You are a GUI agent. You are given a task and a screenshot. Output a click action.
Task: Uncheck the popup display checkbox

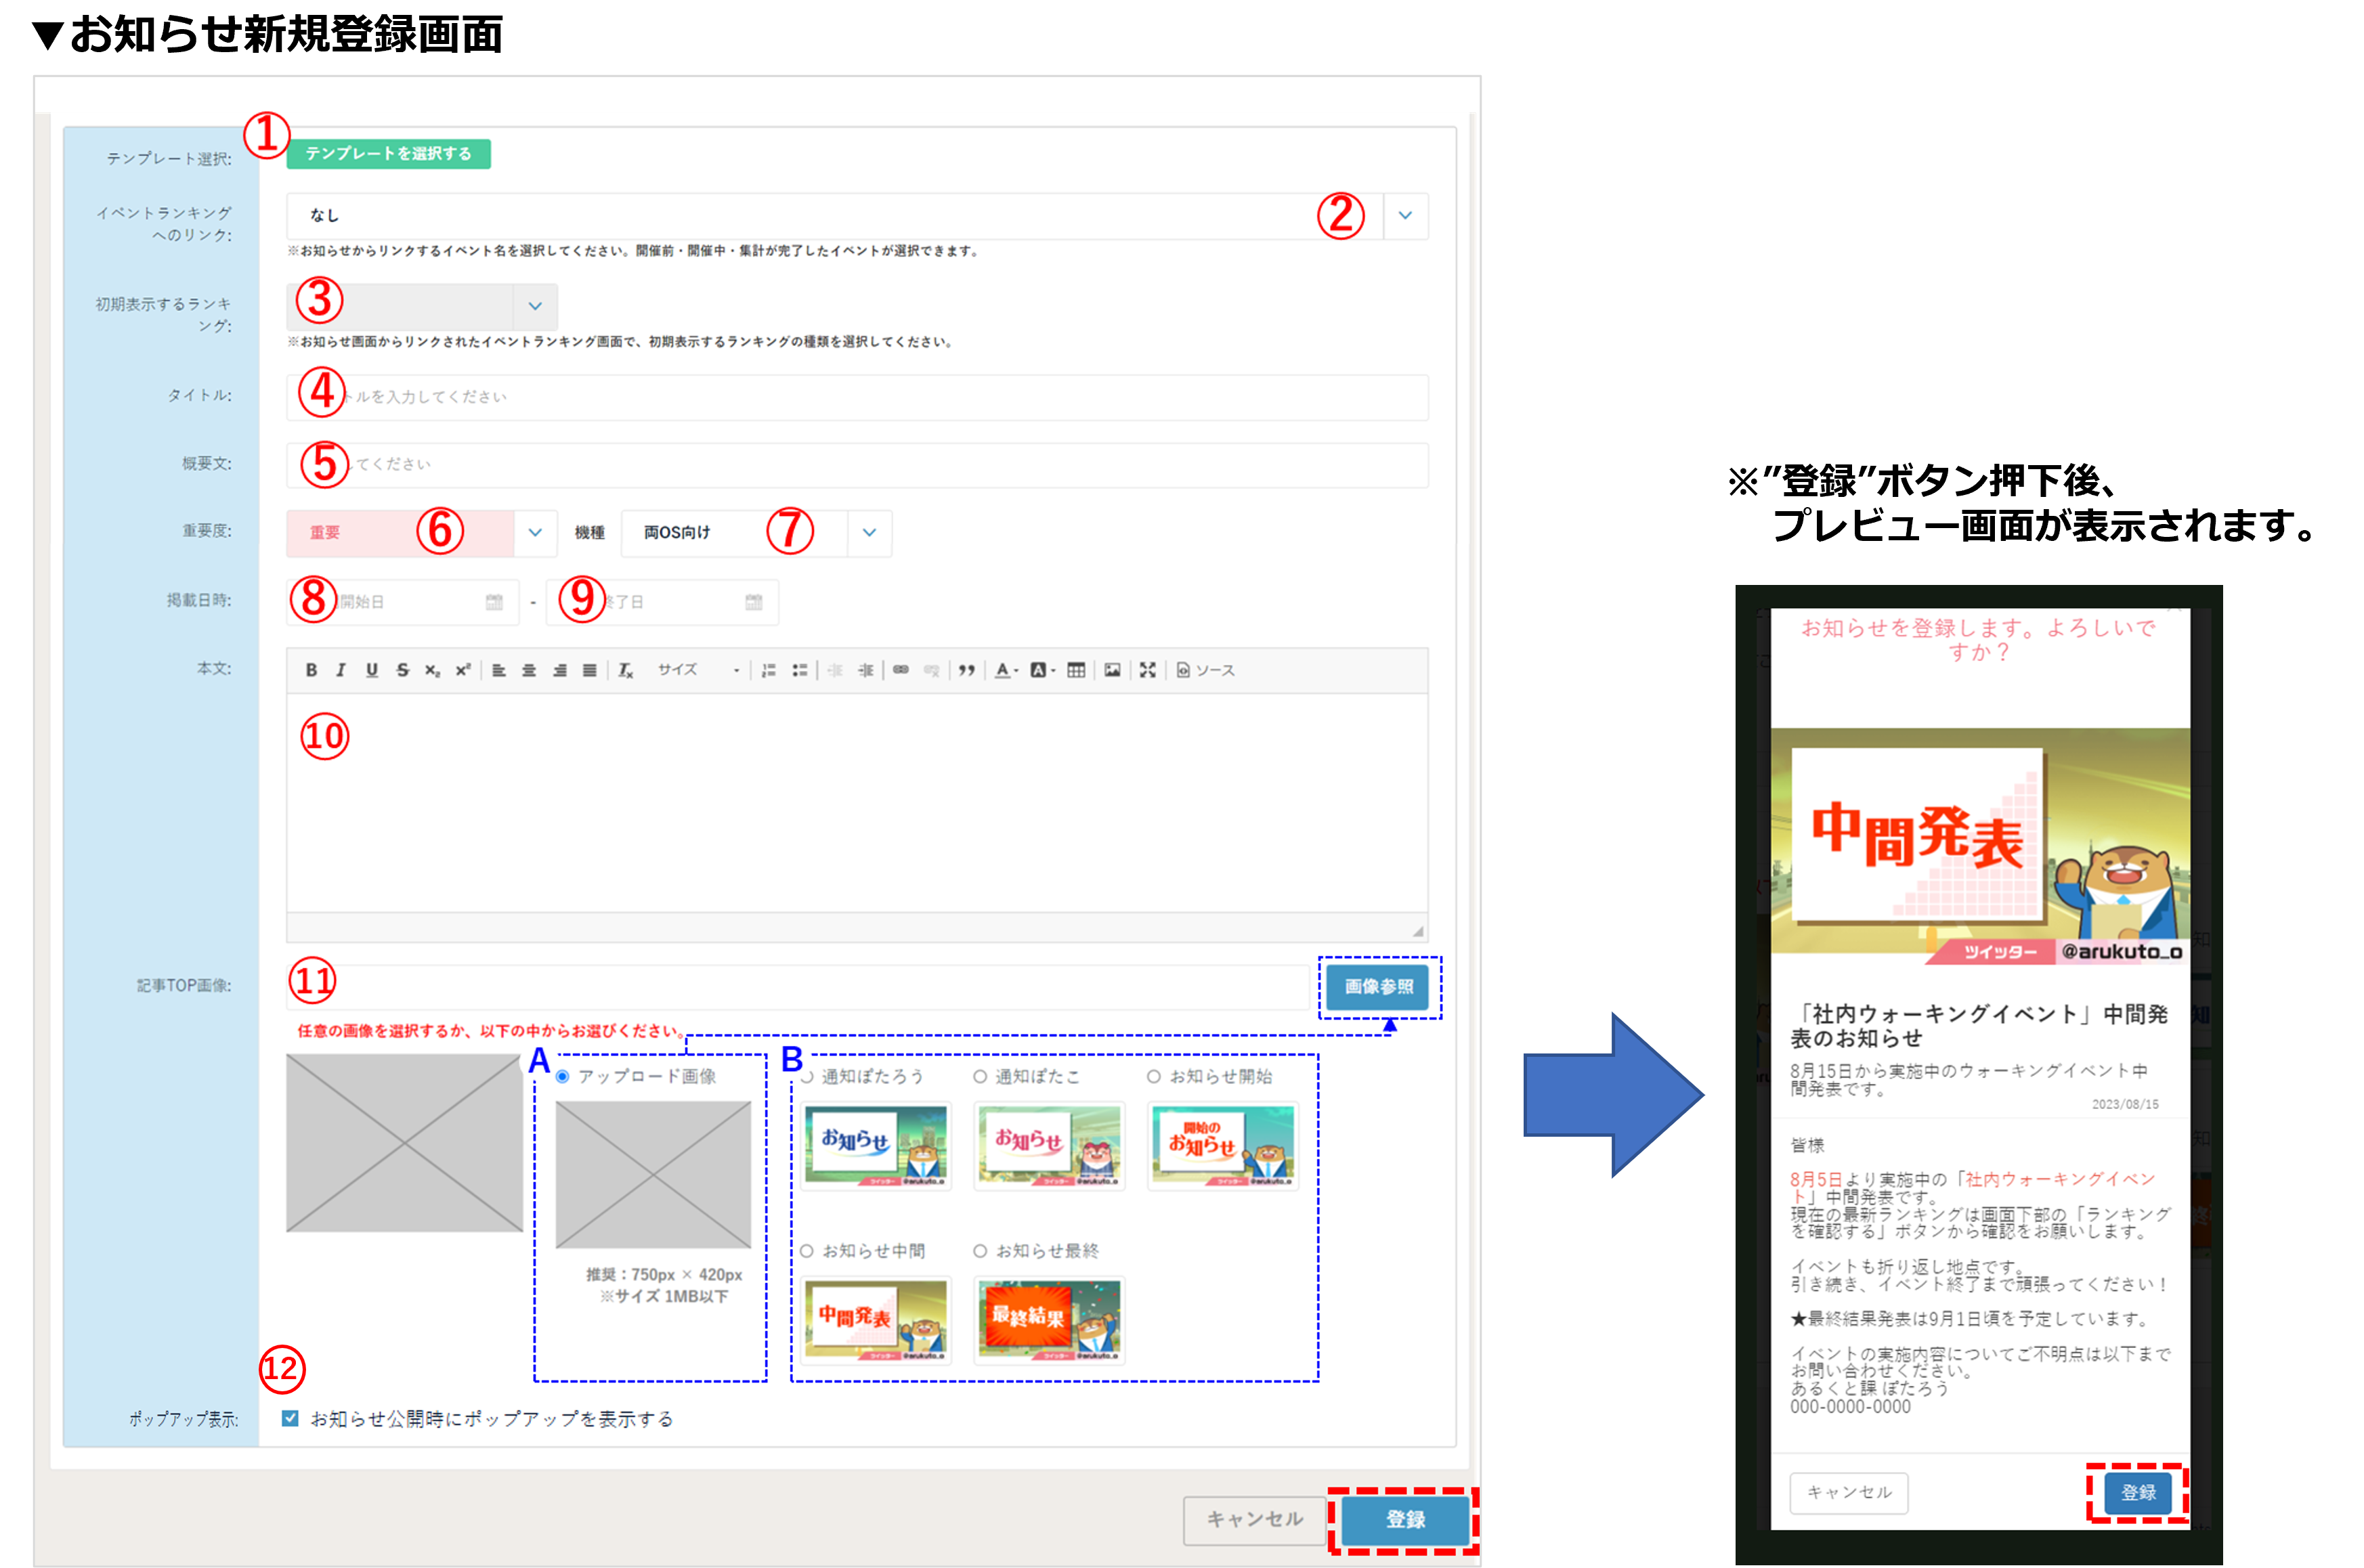pyautogui.click(x=290, y=1418)
